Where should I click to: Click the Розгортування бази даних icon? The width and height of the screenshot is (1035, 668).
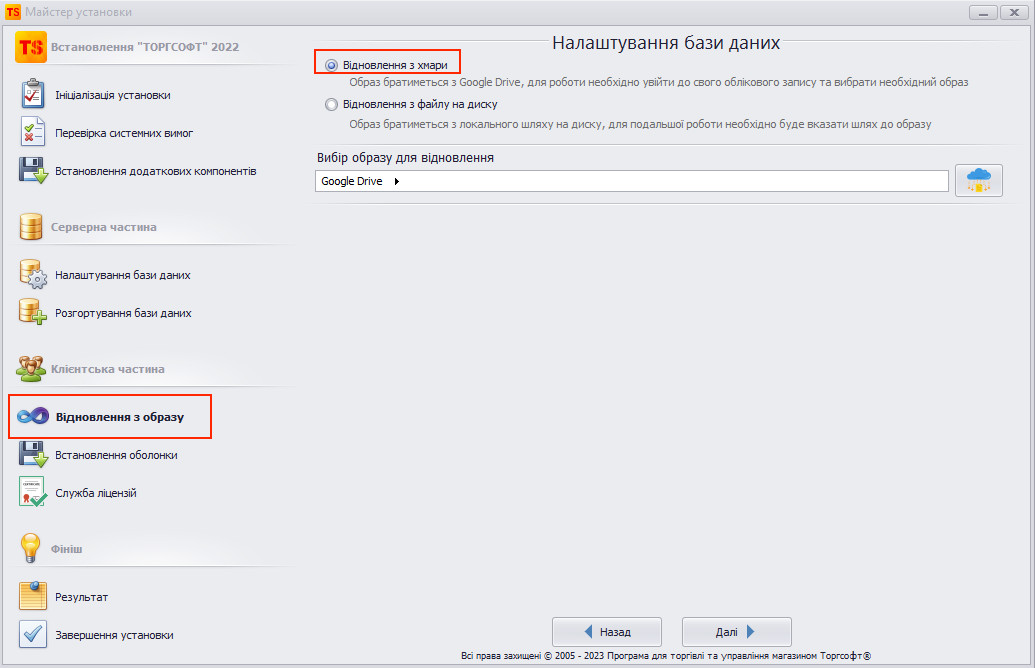[33, 312]
